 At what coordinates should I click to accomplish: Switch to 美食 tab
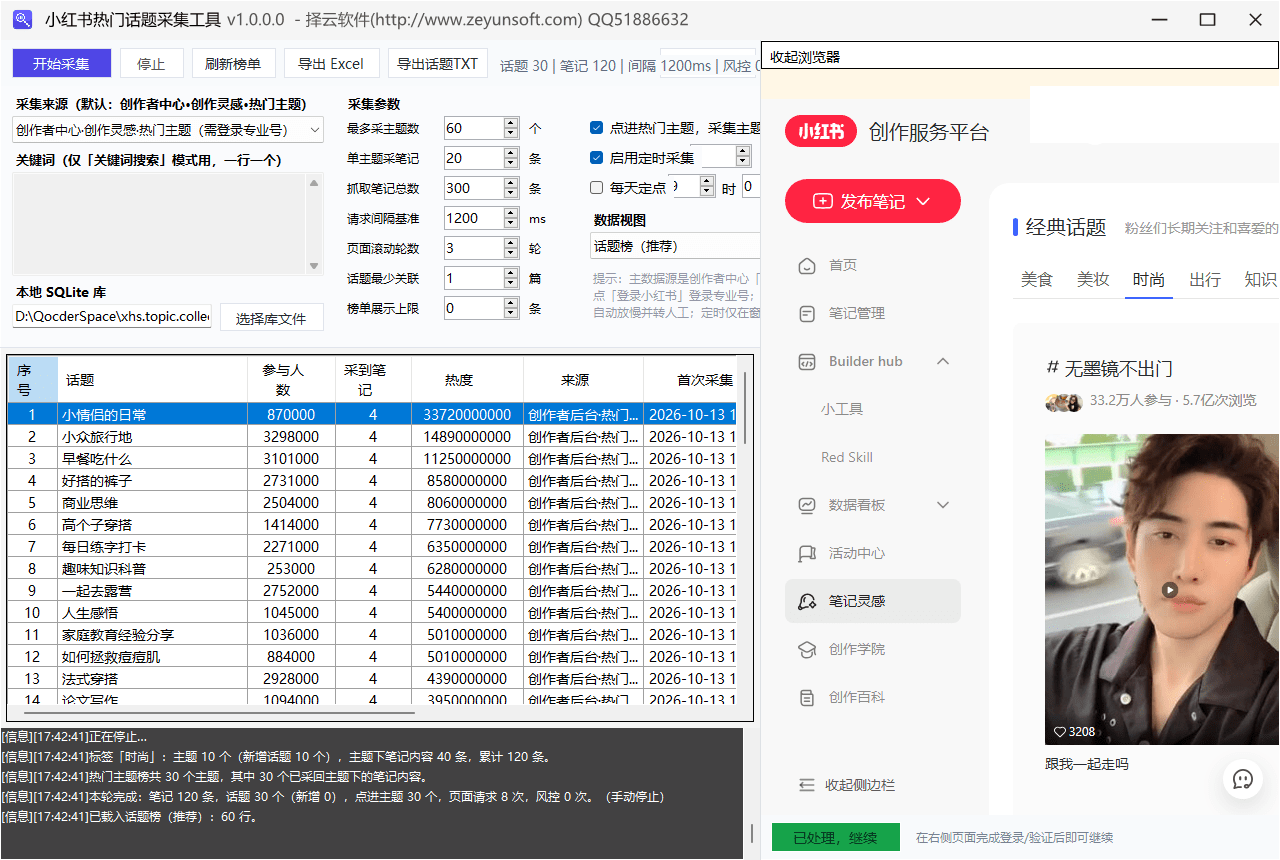(x=1037, y=280)
